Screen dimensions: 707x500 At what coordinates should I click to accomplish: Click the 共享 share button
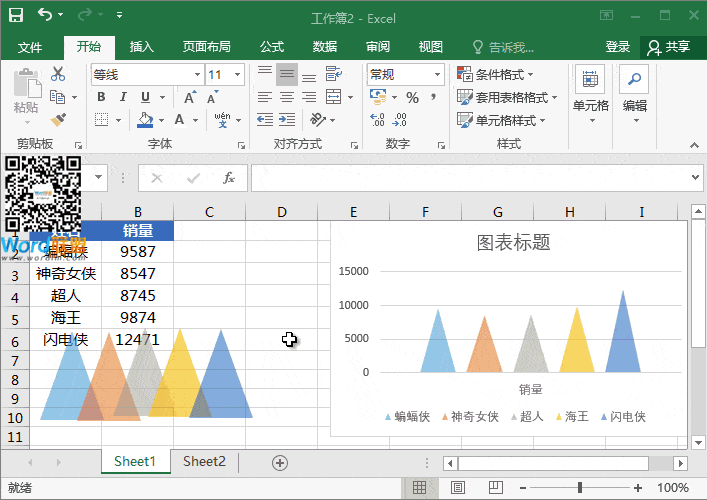coord(669,47)
